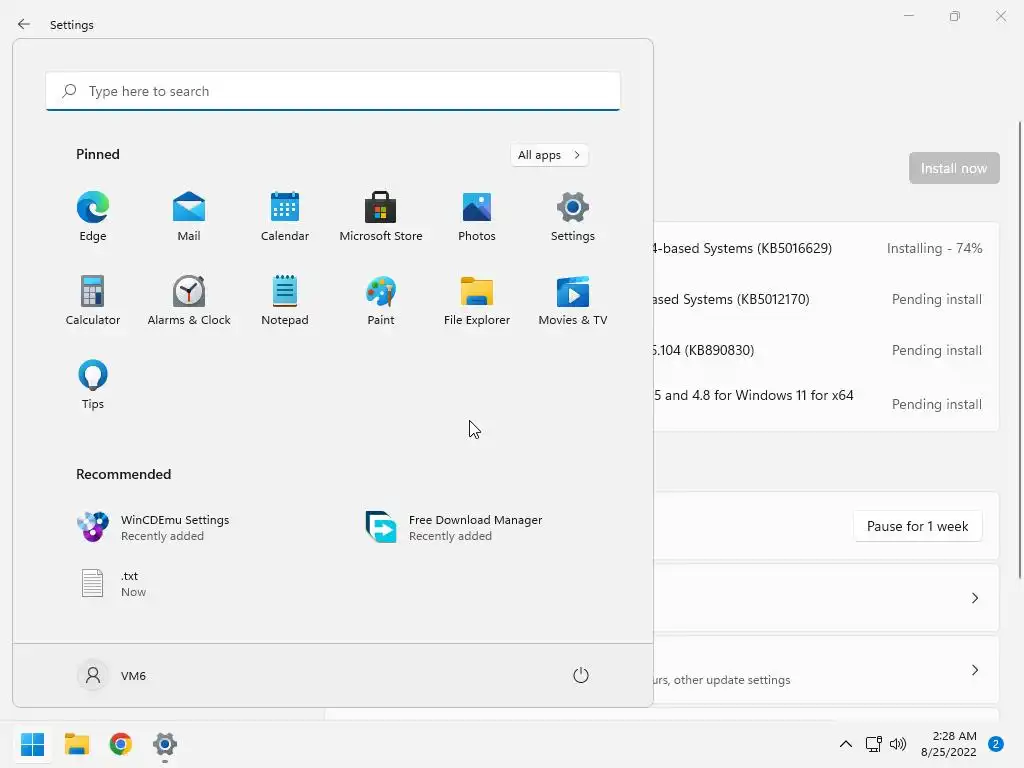Select the KB5012170 pending update row
This screenshot has height=768, width=1024.
(826, 299)
